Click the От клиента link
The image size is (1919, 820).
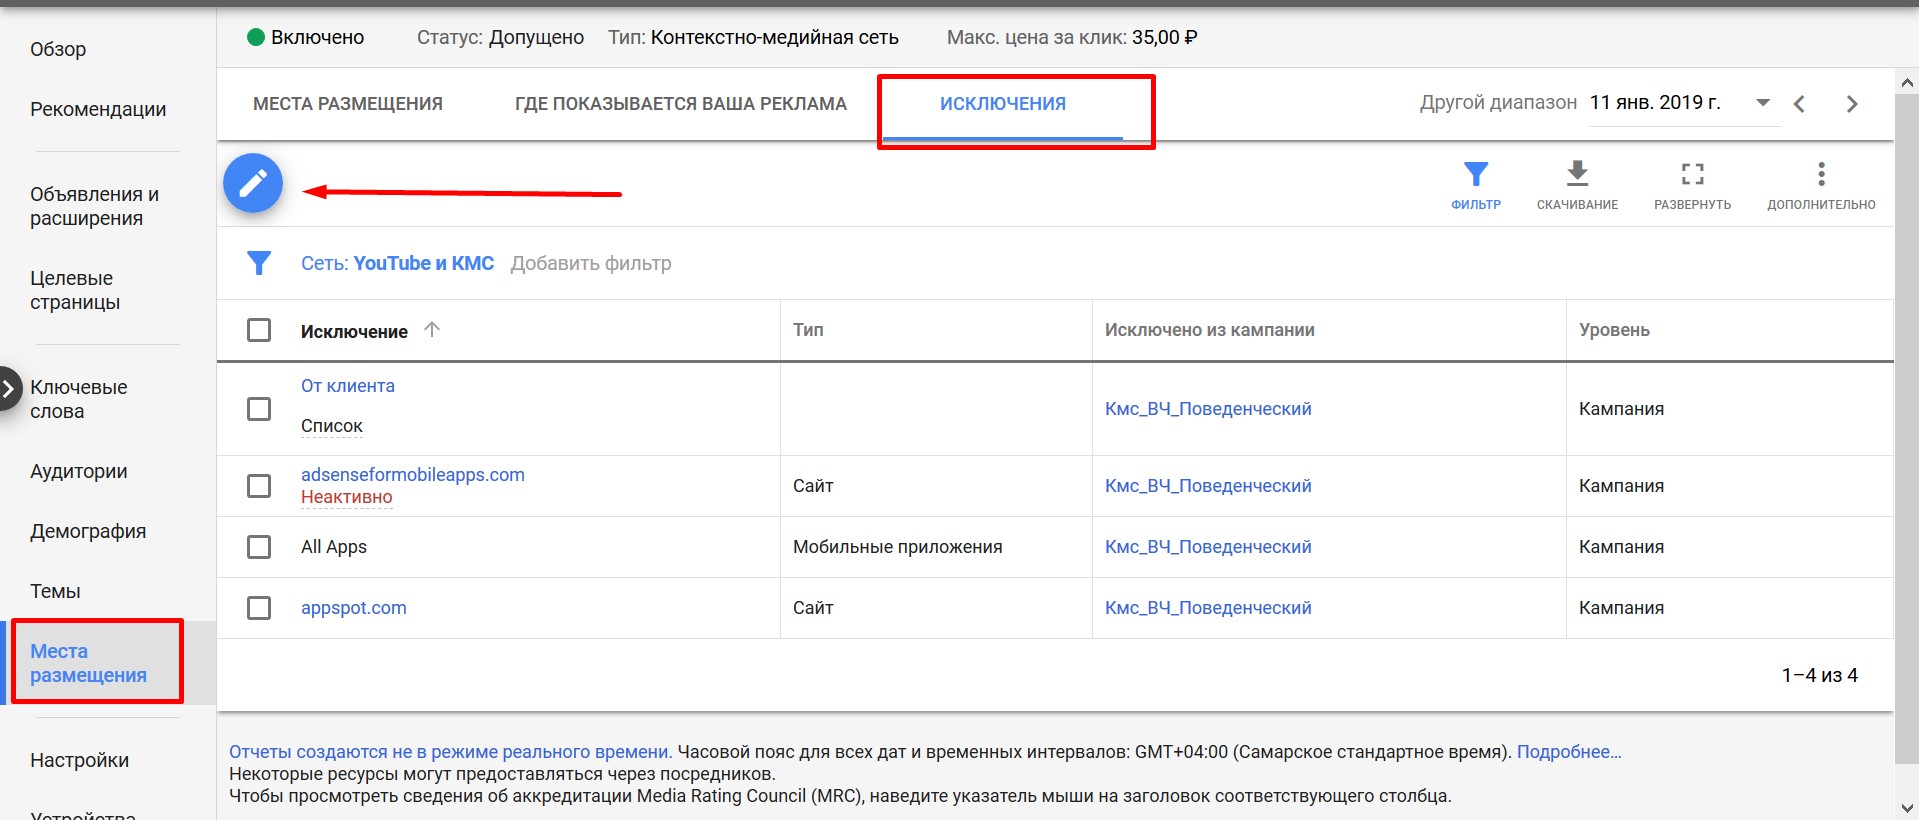pyautogui.click(x=348, y=386)
